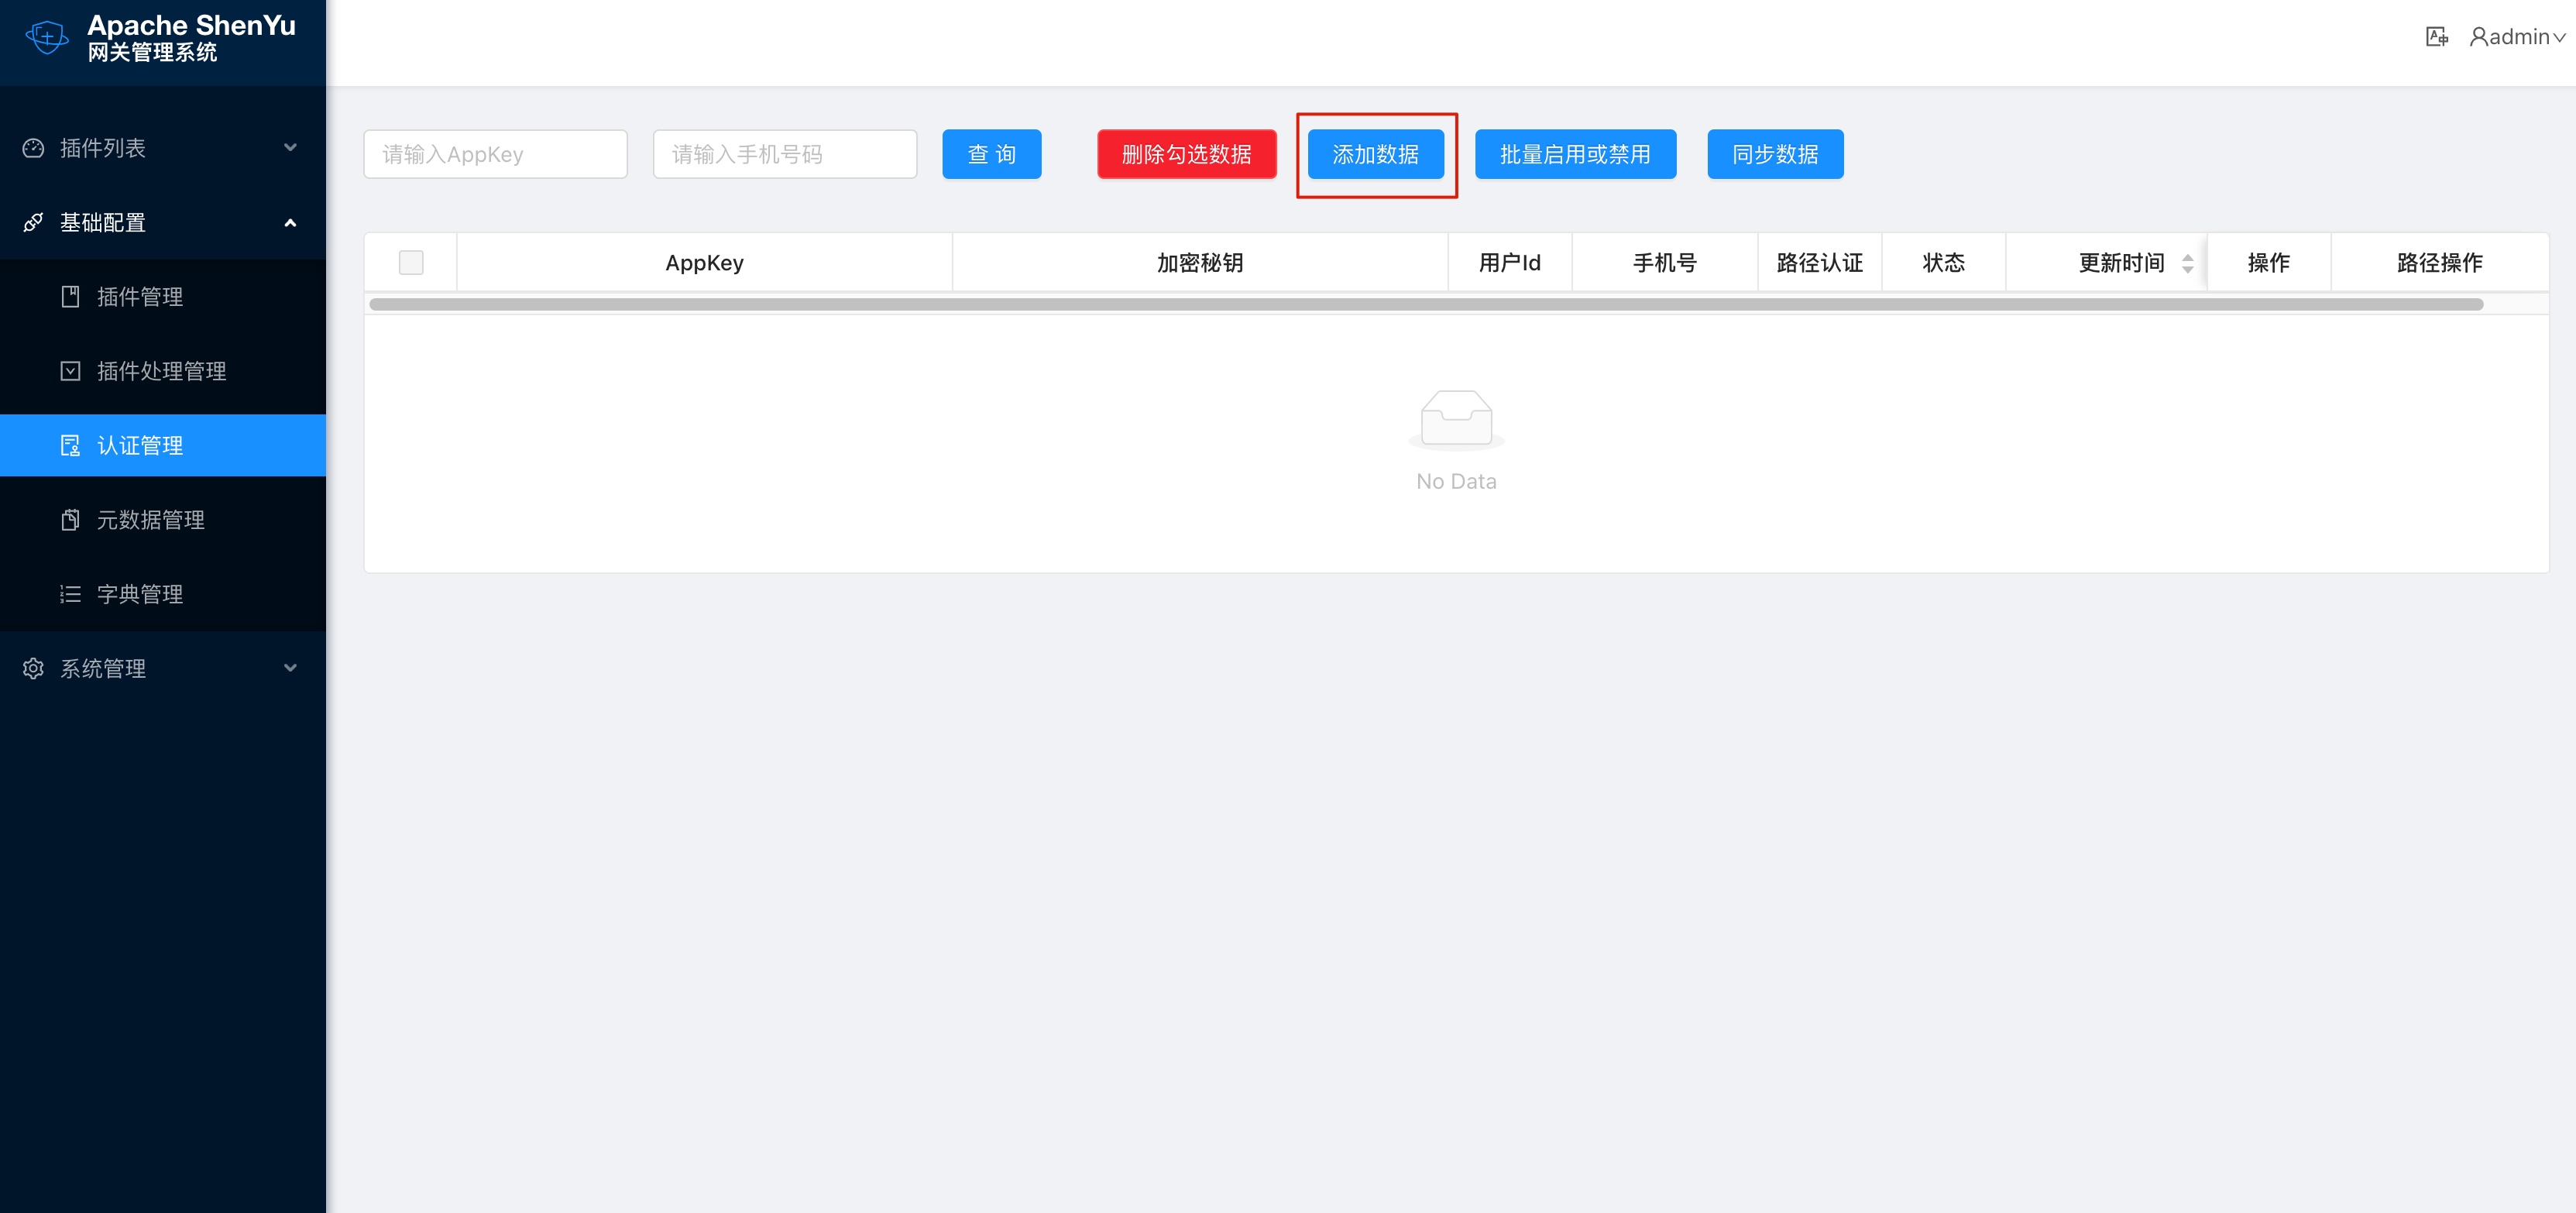Click the basic config plug icon
Viewport: 2576px width, 1213px height.
tap(33, 222)
